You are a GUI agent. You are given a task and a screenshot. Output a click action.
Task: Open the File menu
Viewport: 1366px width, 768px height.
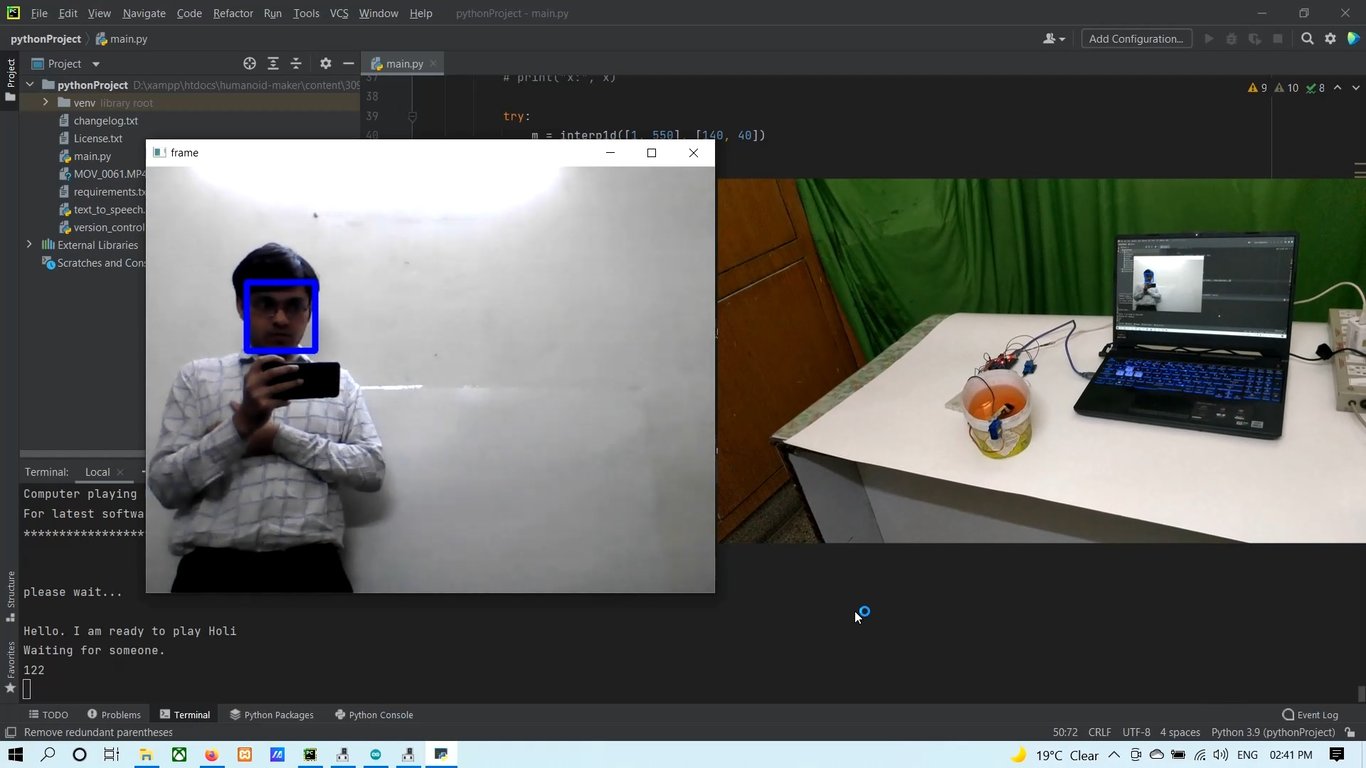[39, 13]
